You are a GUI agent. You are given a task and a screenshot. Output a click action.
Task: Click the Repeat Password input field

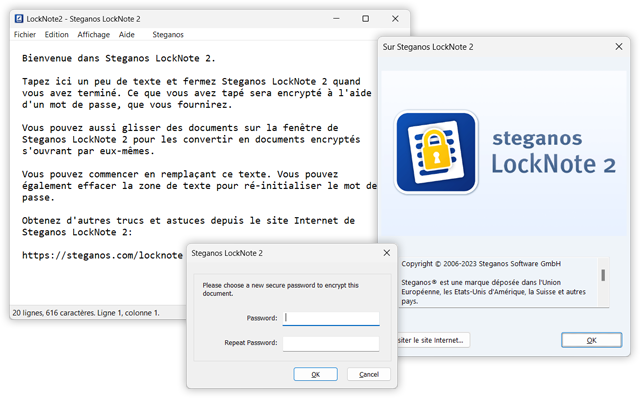coord(331,343)
